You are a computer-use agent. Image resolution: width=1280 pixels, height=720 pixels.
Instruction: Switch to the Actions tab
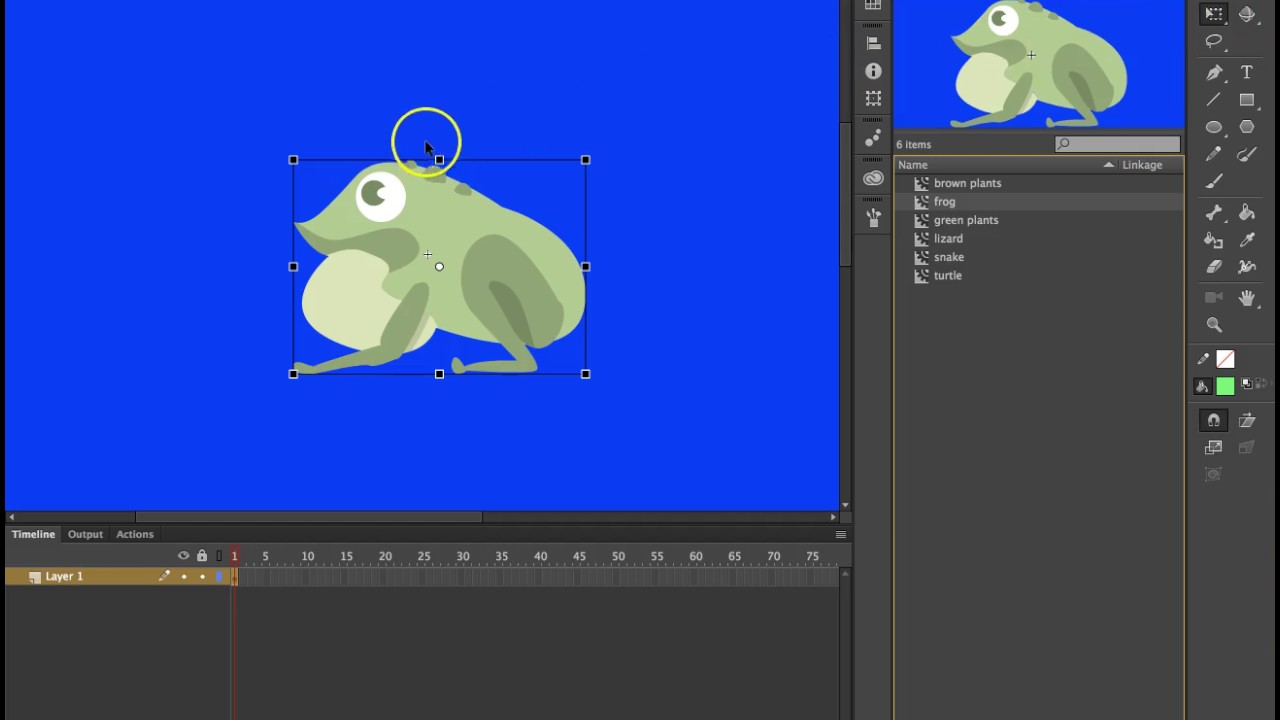tap(135, 534)
